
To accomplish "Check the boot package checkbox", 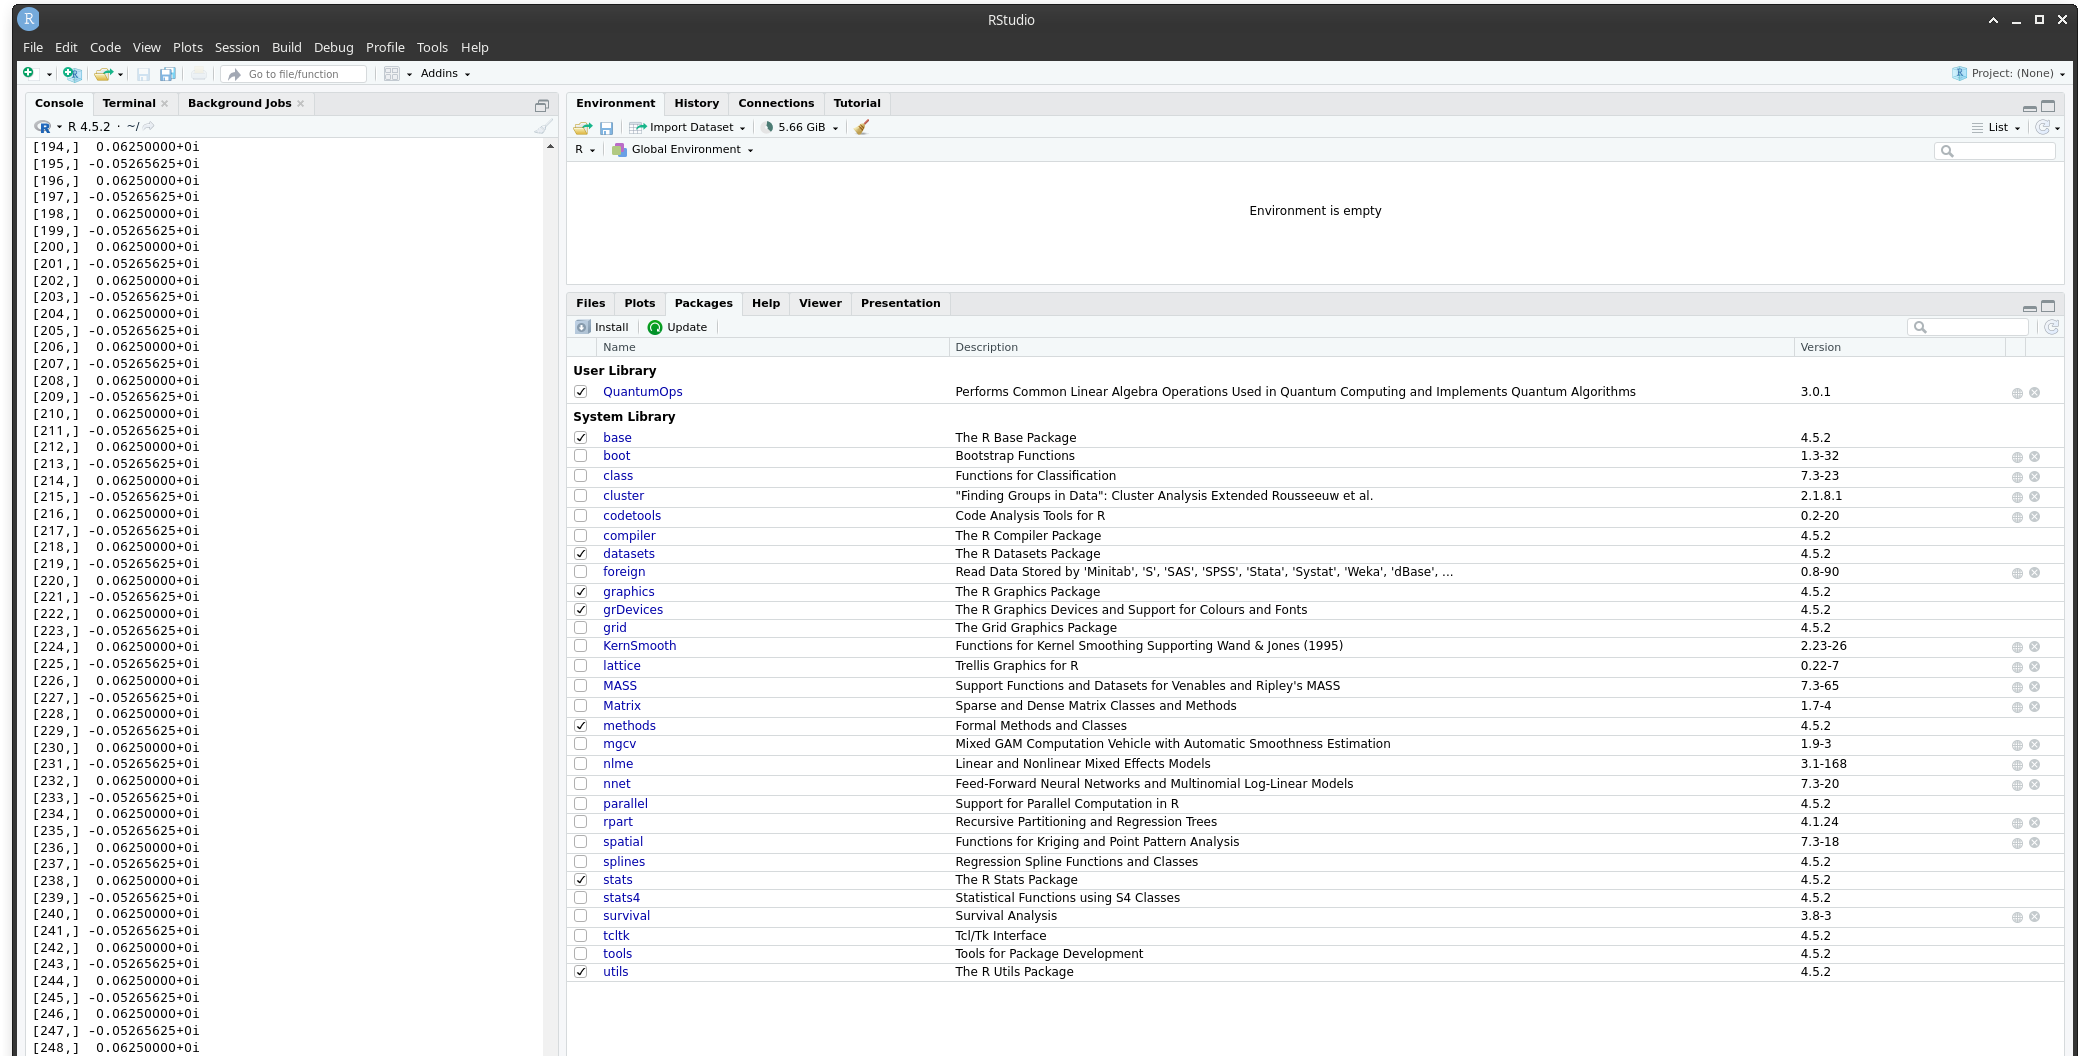I will click(x=581, y=456).
